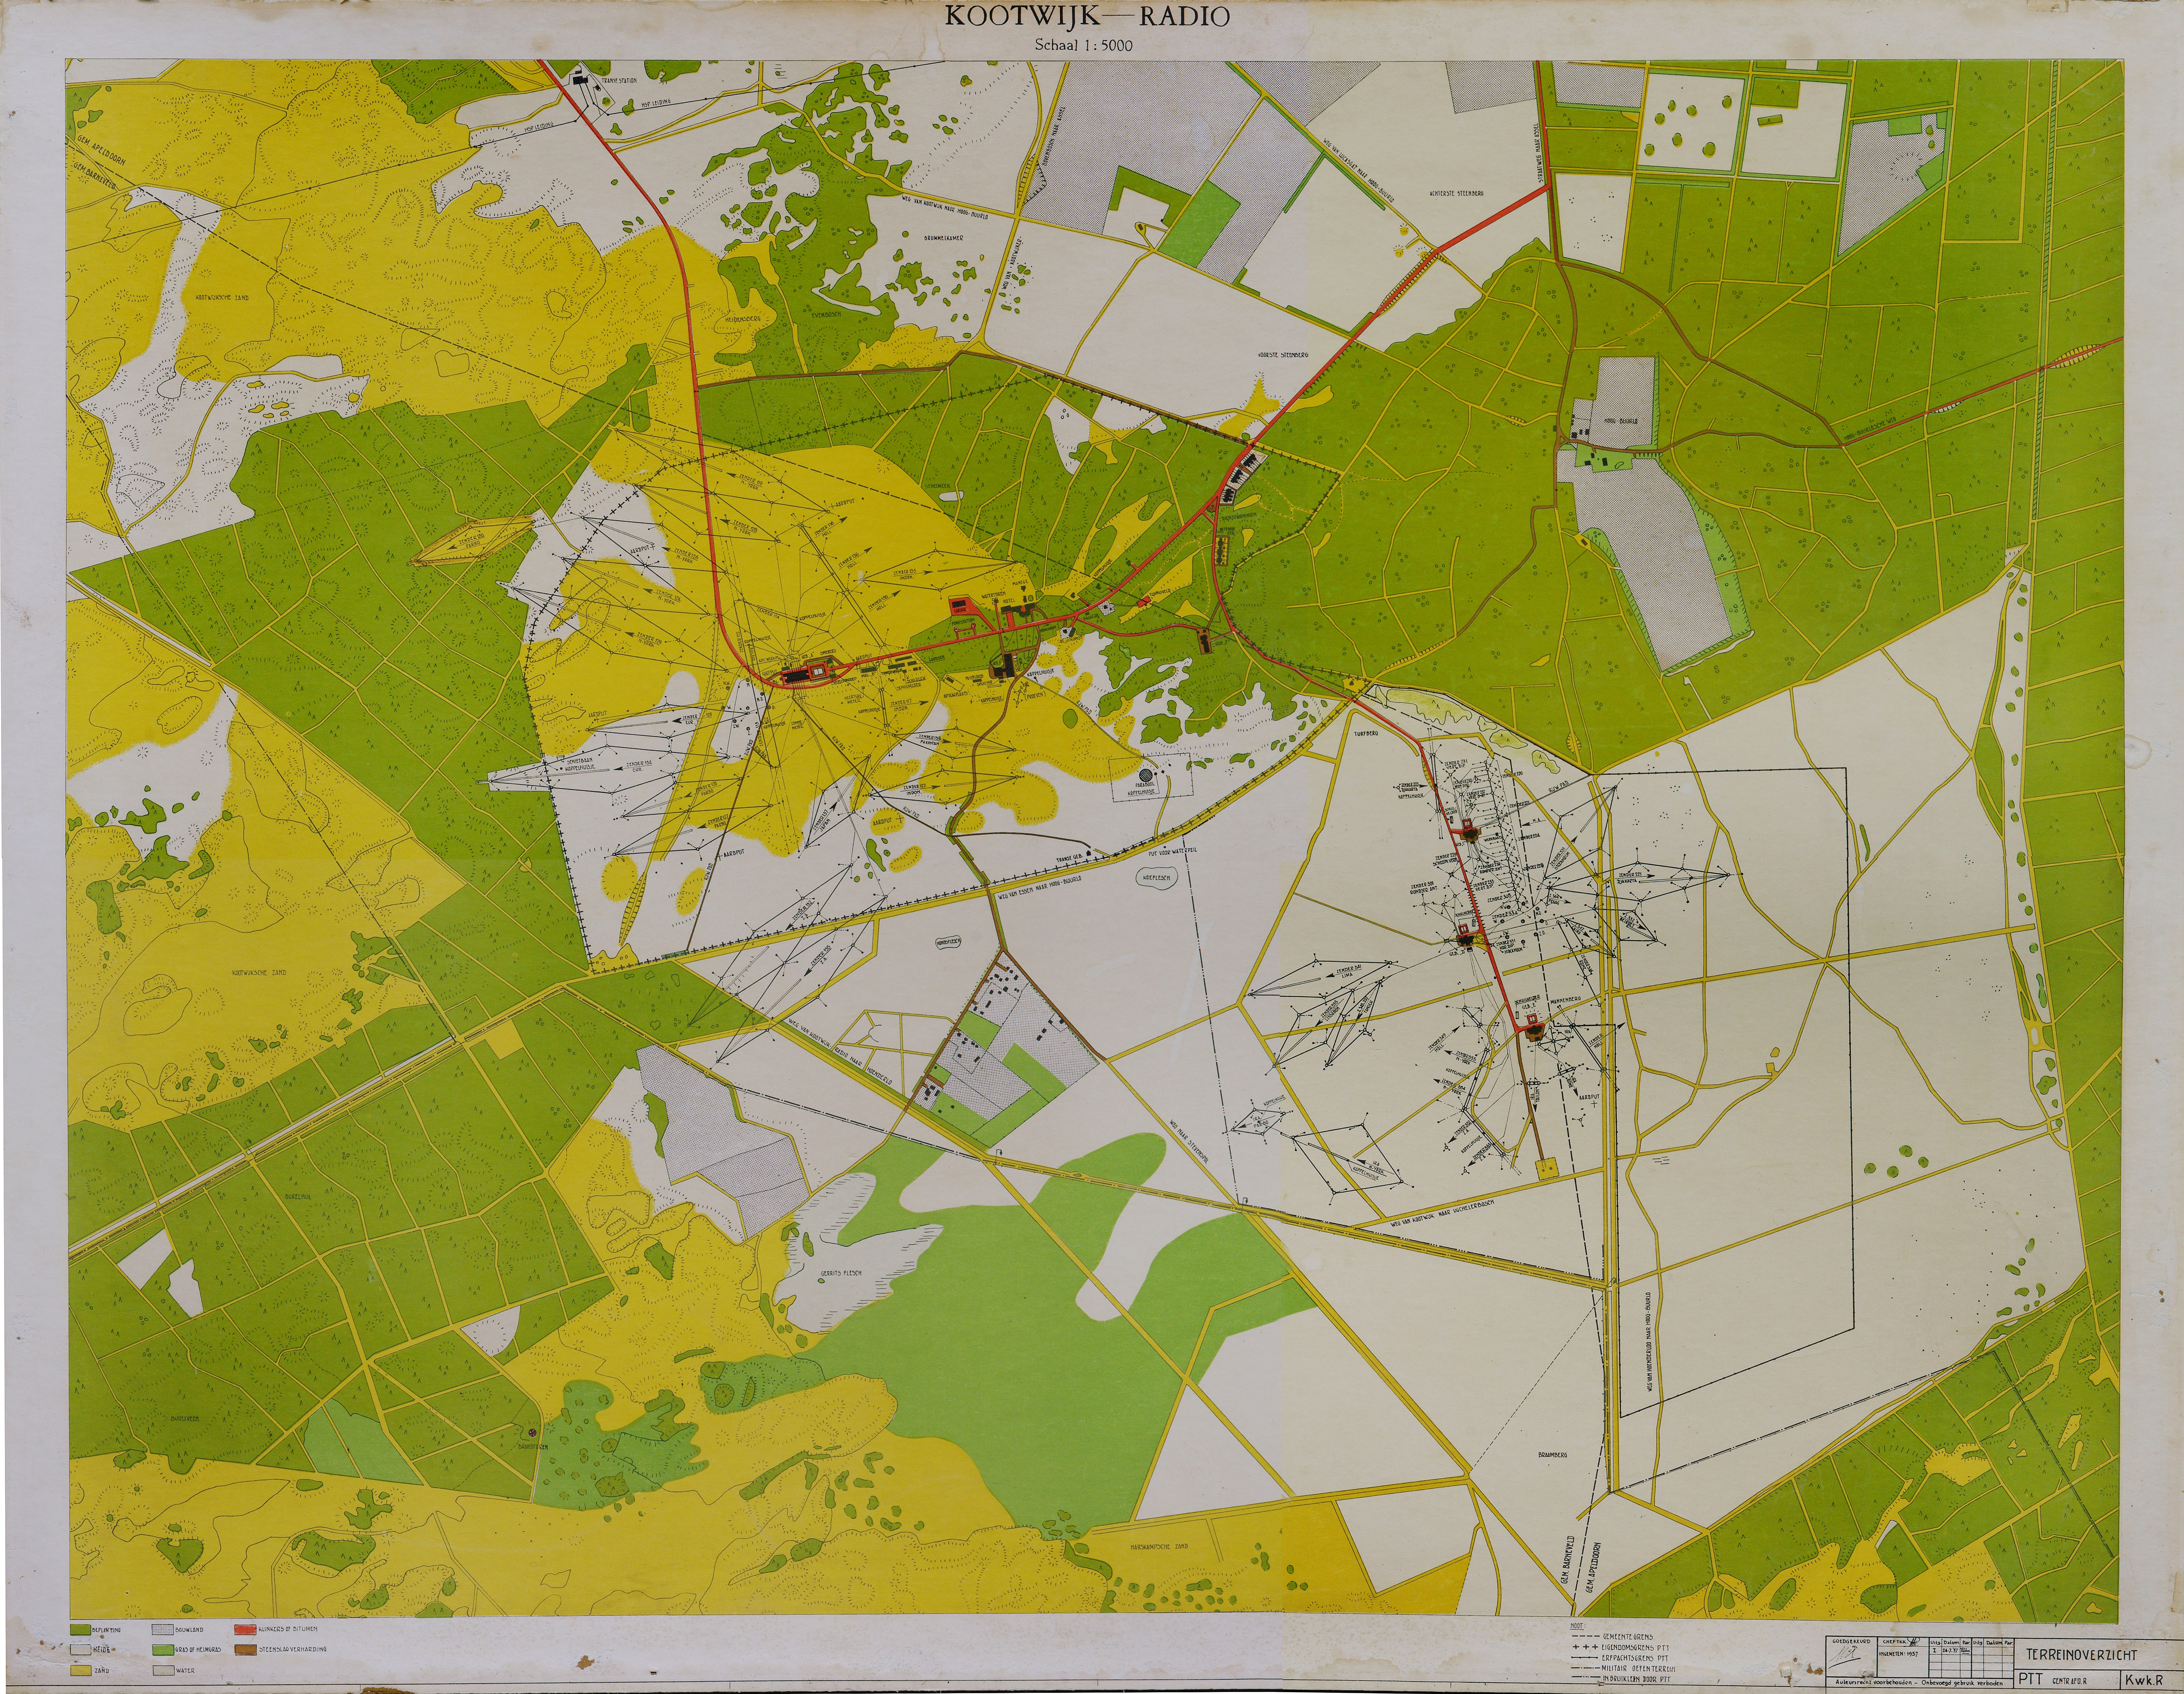Click the grey WATER legend swatch
The width and height of the screenshot is (2184, 1694).
pos(164,1671)
